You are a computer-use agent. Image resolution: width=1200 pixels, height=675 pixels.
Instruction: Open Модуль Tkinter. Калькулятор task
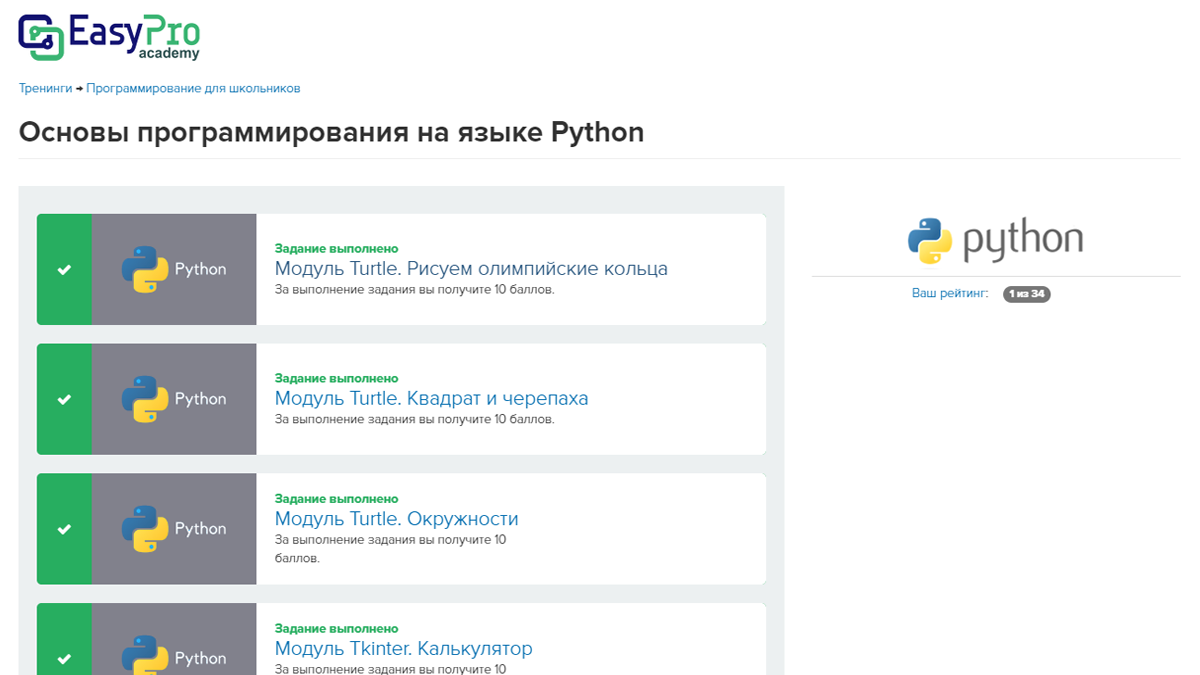403,648
